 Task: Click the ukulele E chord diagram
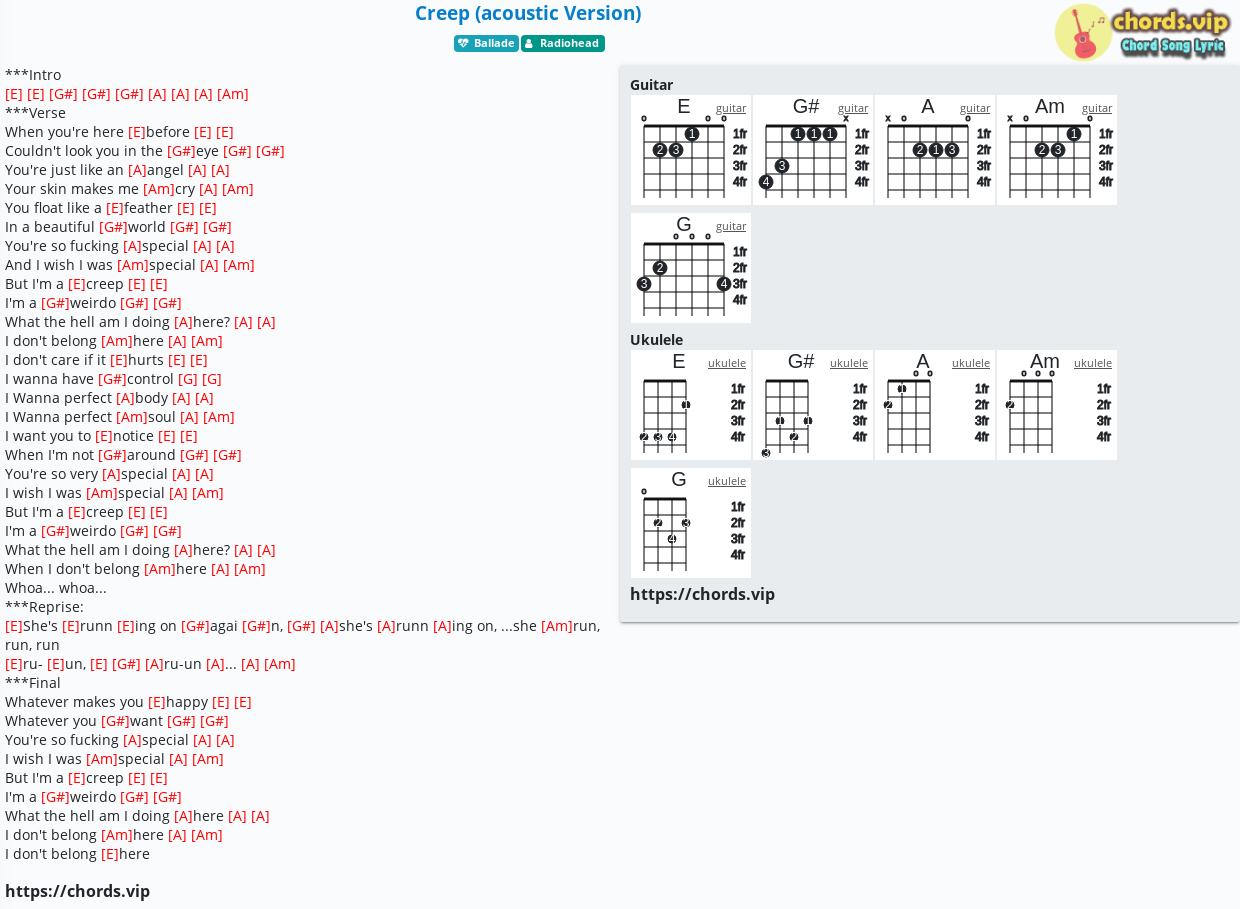coord(691,405)
